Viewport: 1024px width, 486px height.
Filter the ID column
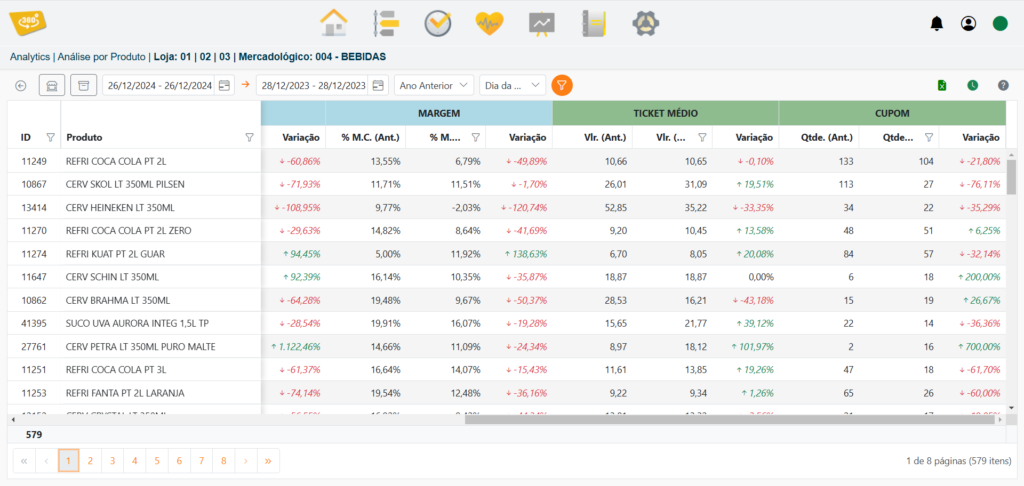click(50, 137)
